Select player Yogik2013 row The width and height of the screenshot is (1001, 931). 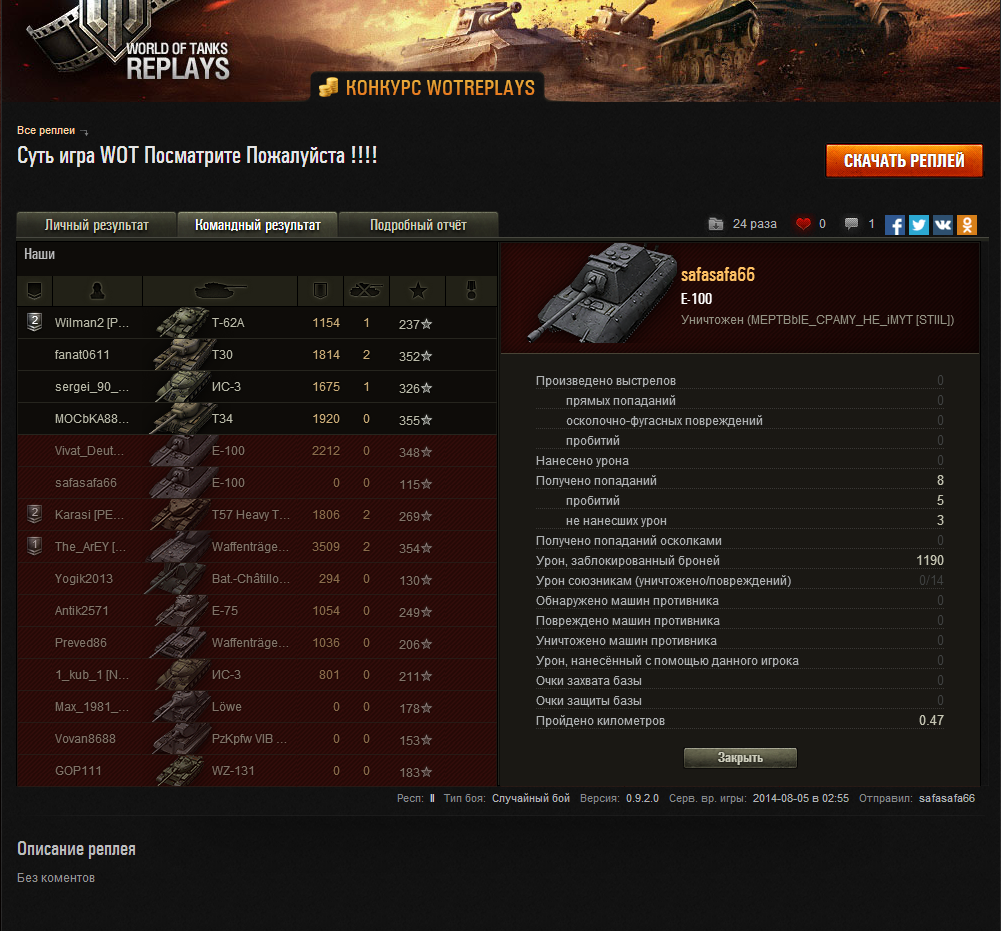click(257, 579)
